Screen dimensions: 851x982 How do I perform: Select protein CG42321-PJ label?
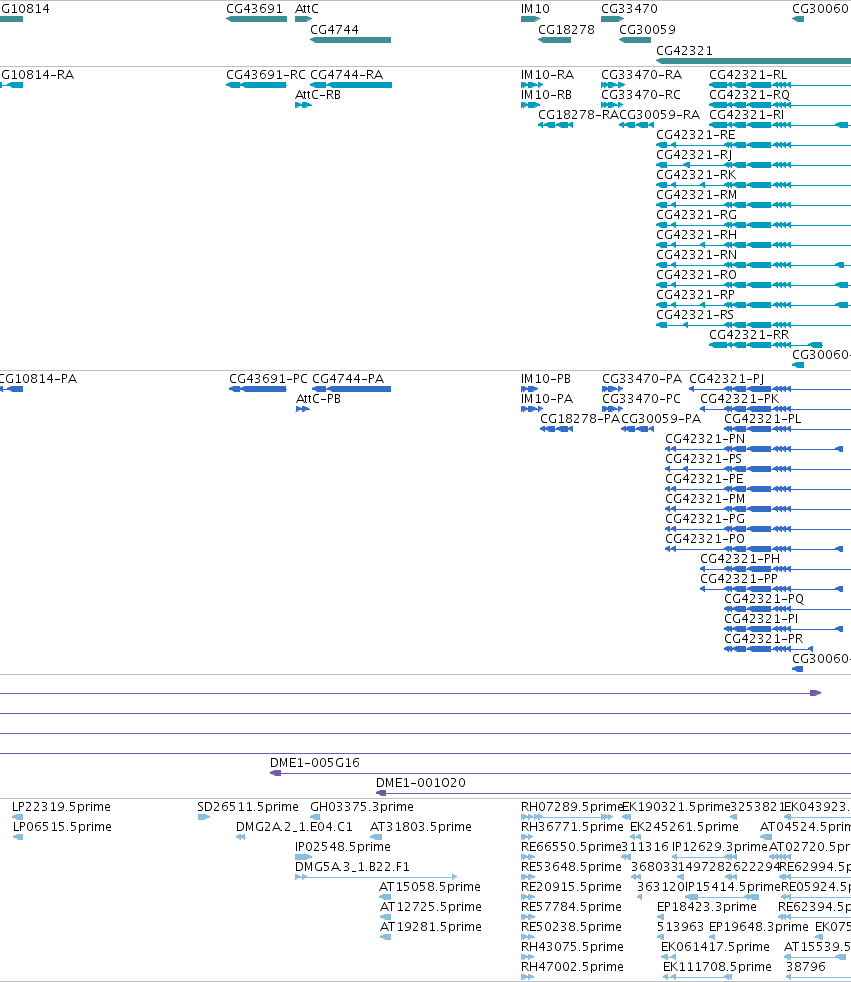coord(726,379)
